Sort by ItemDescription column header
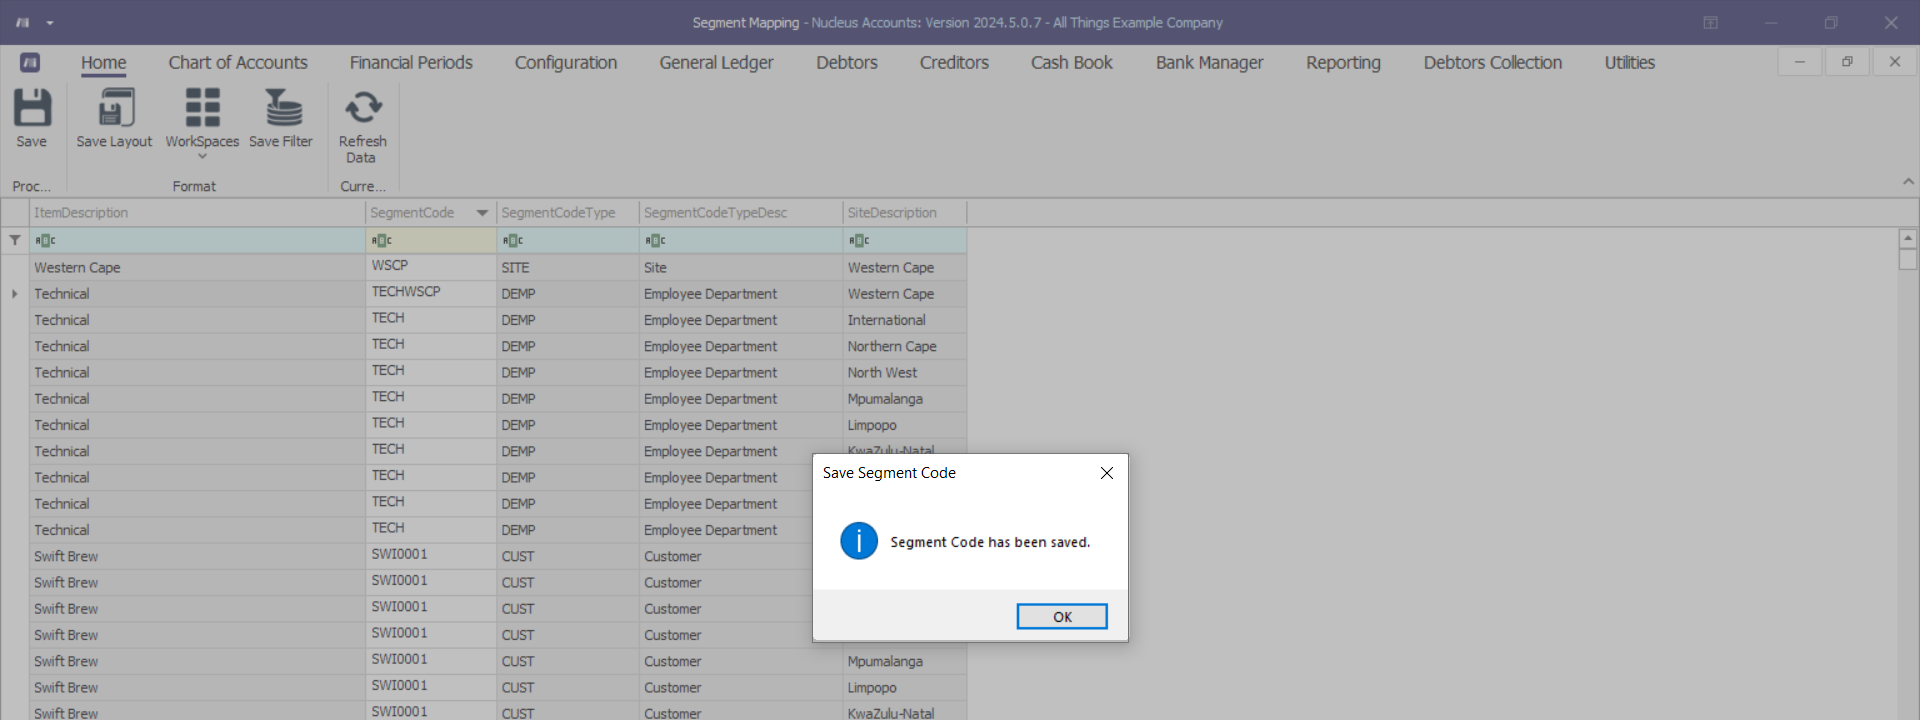The image size is (1920, 720). pyautogui.click(x=198, y=213)
